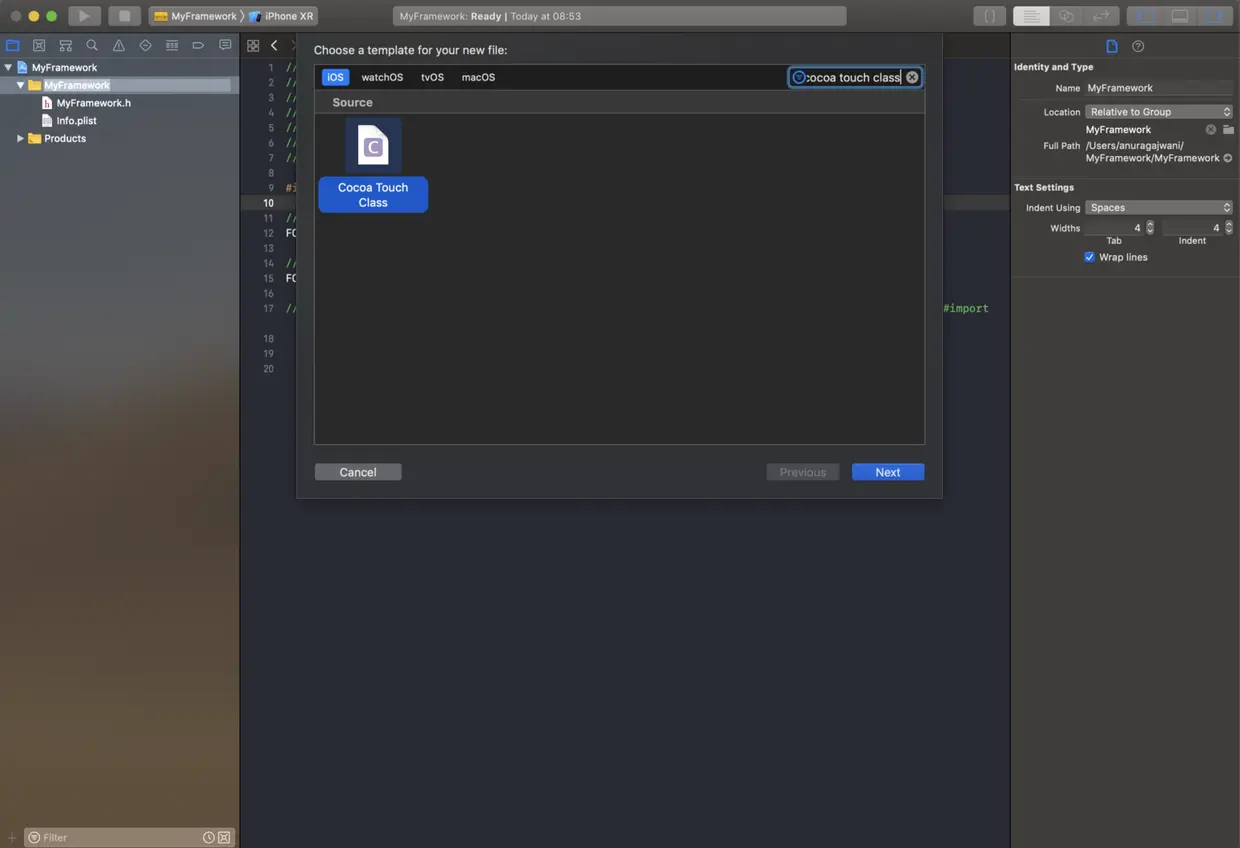Image resolution: width=1240 pixels, height=848 pixels.
Task: Clear location with the X icon
Action: tap(1211, 130)
